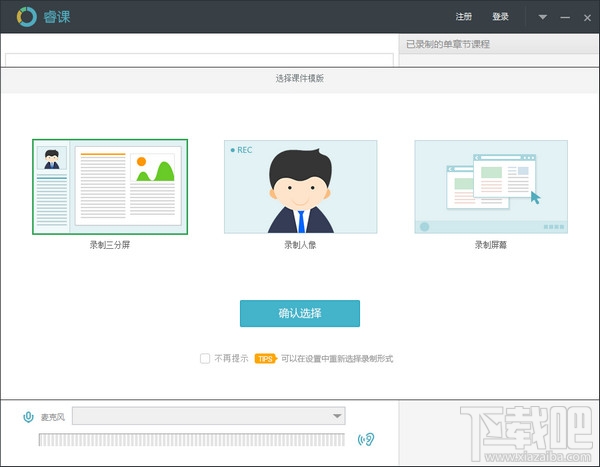The image size is (600, 467).
Task: Click the 录制人像 label text
Action: point(300,245)
